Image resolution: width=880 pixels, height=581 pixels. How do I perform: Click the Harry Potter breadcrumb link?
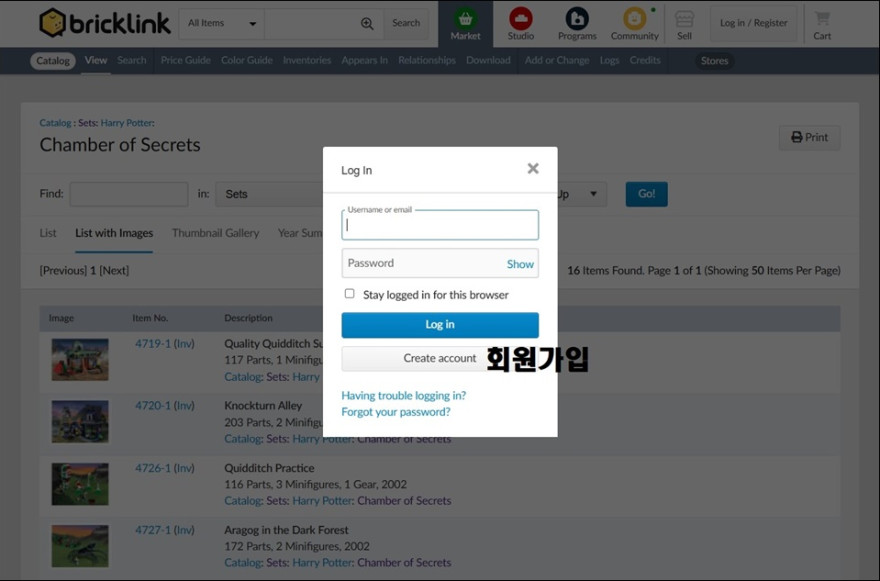(126, 123)
